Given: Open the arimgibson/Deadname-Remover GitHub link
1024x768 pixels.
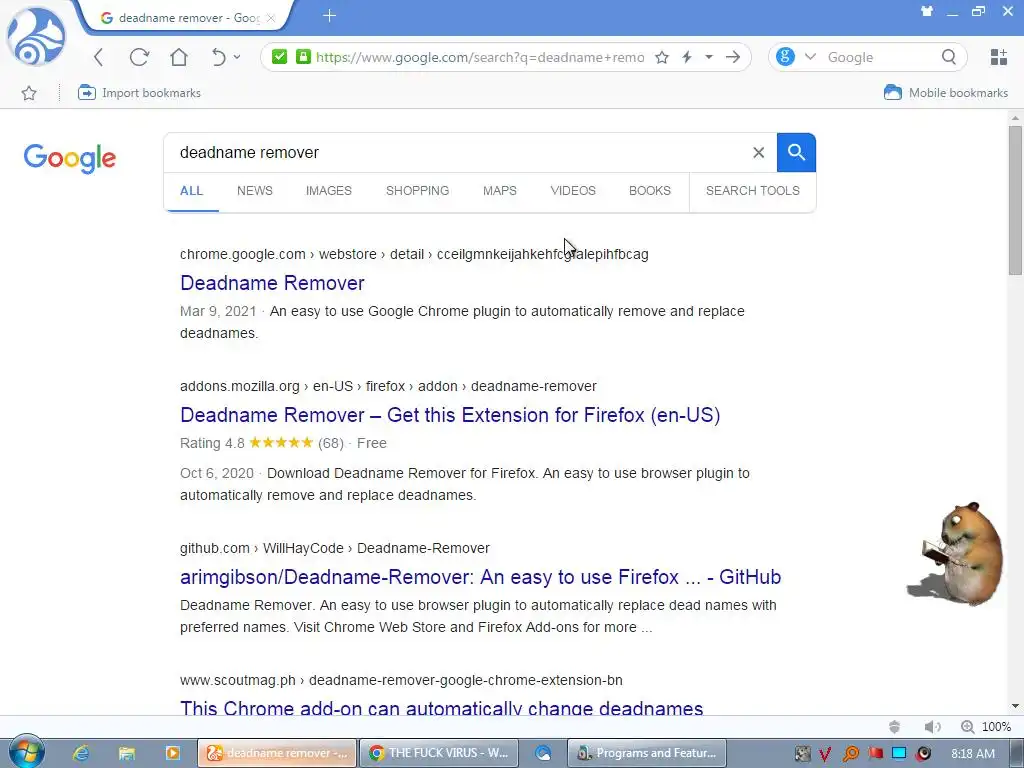Looking at the screenshot, I should click(481, 577).
